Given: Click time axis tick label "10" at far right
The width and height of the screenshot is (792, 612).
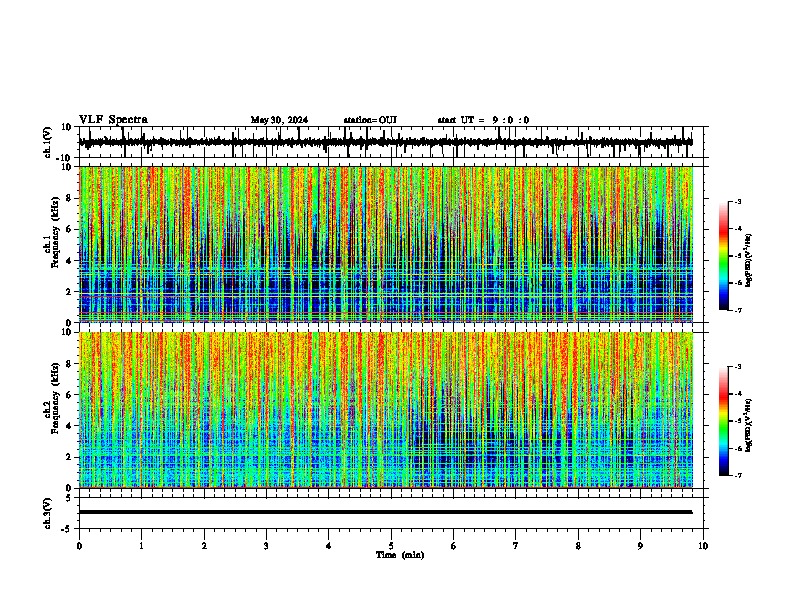Looking at the screenshot, I should [x=703, y=546].
